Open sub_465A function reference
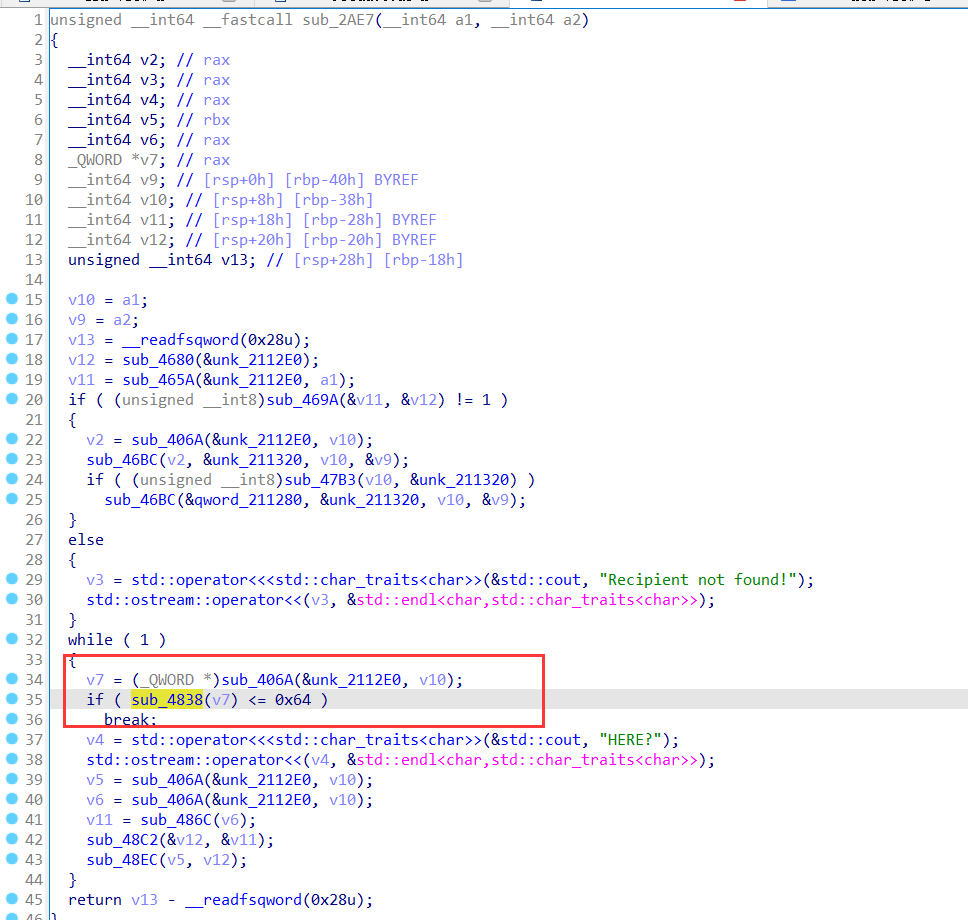968x920 pixels. 158,380
